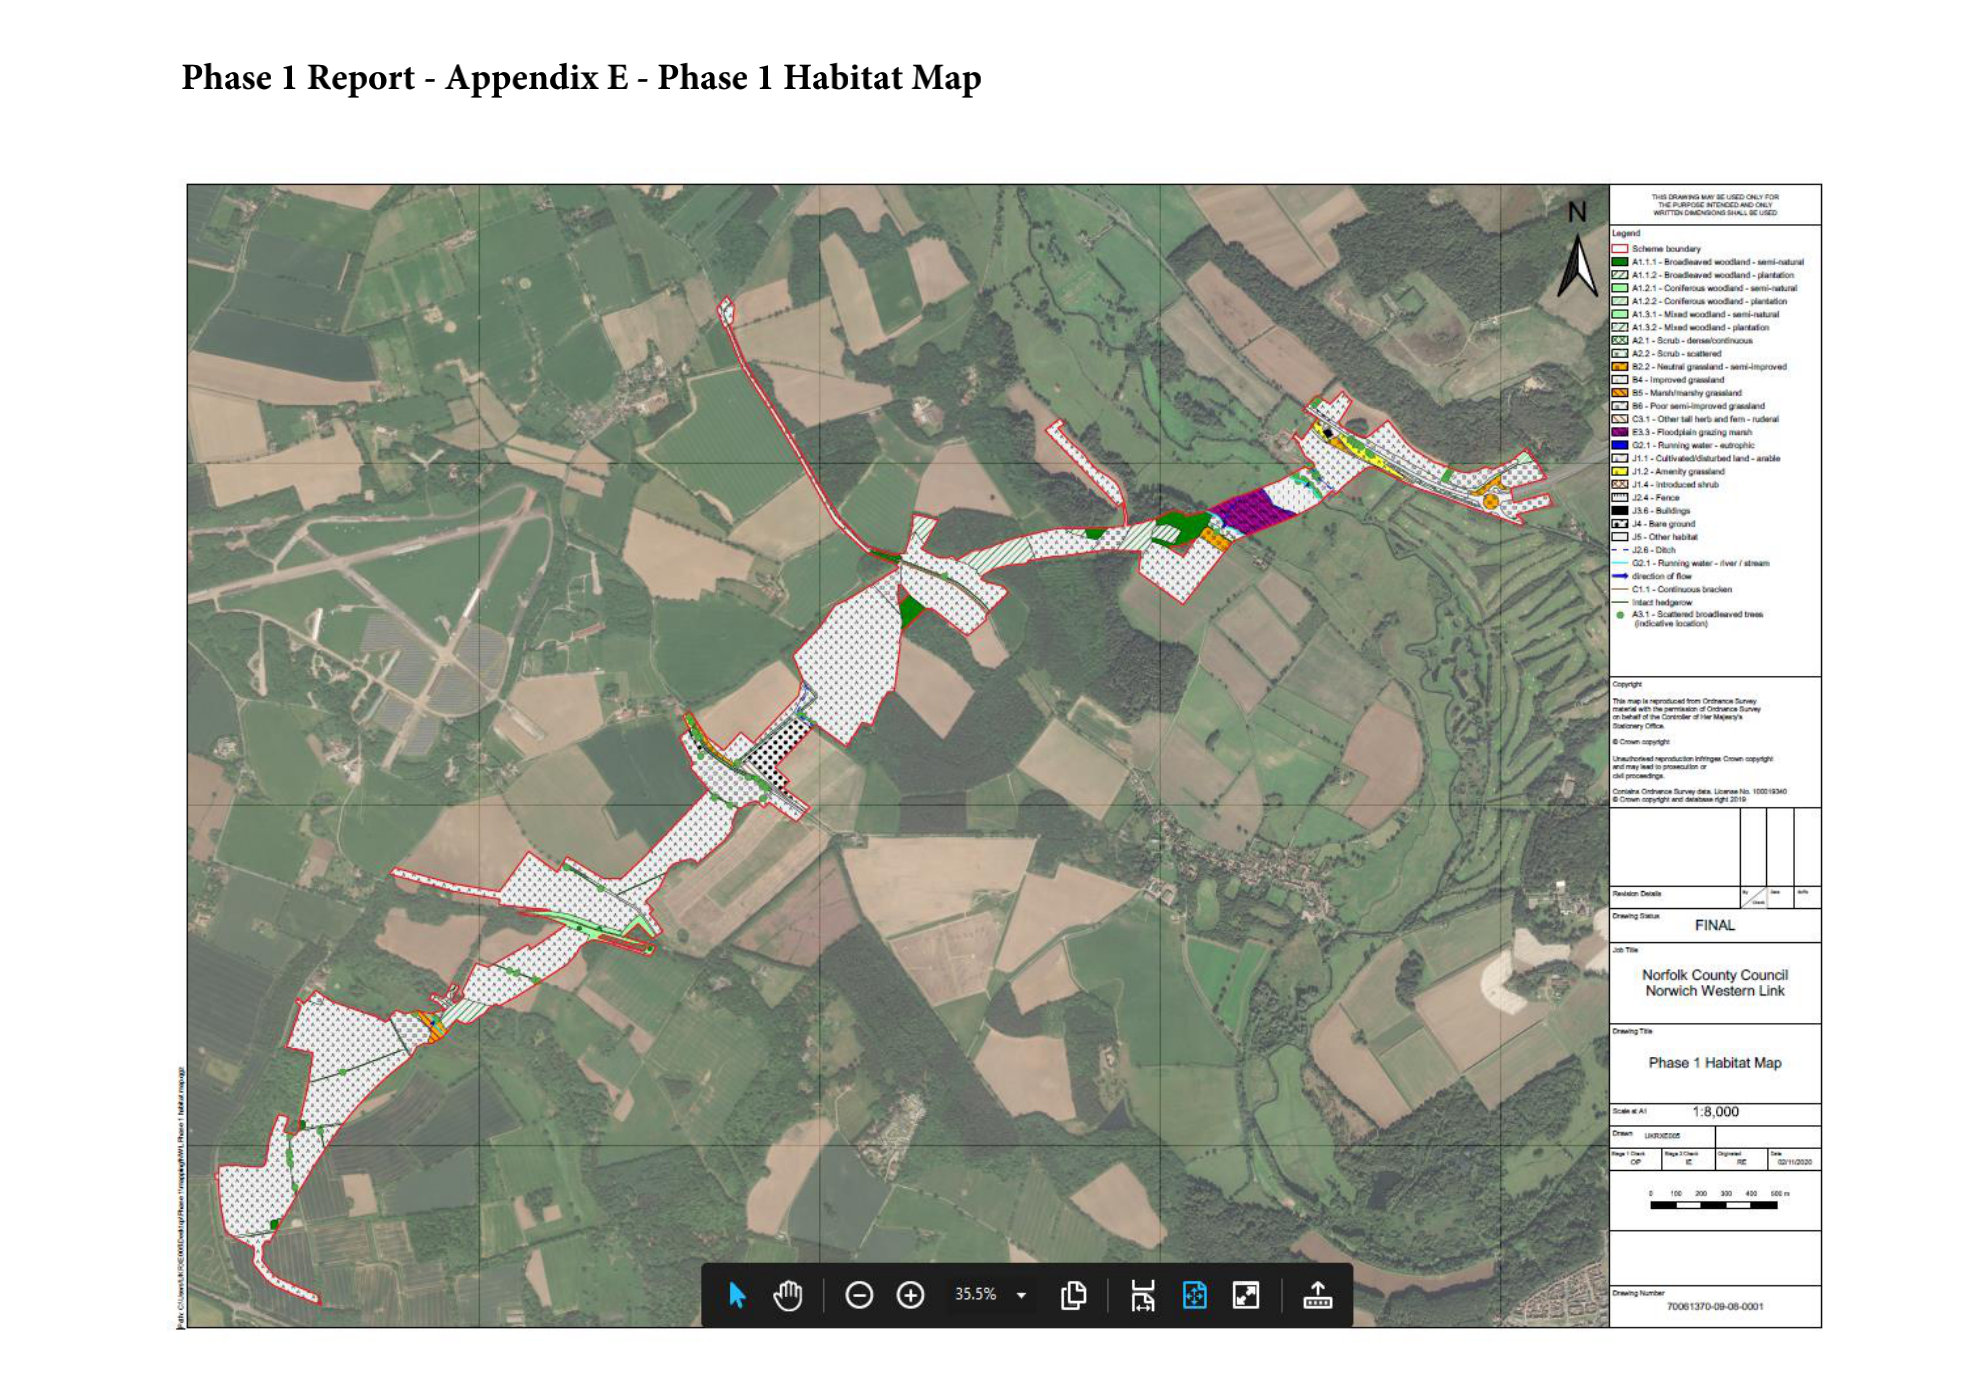Viewport: 1964px width, 1388px height.
Task: Click the Phase 1 Report page heading
Action: 580,78
